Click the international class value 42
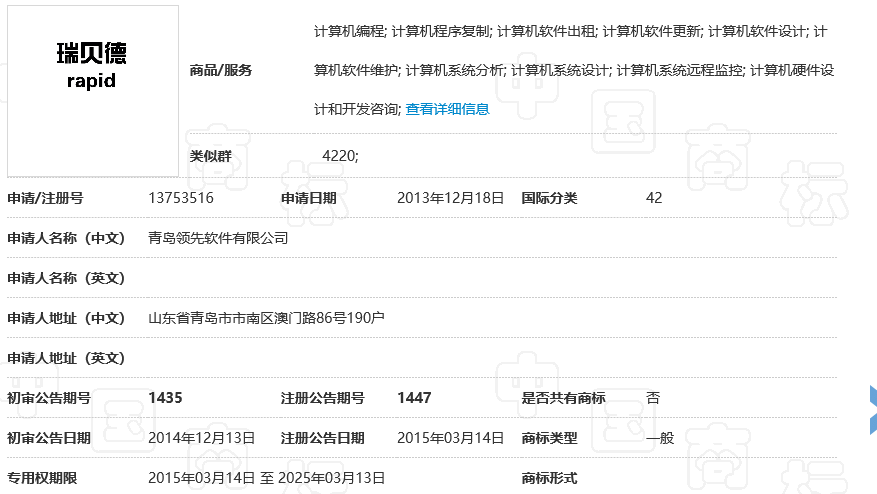 pyautogui.click(x=654, y=198)
